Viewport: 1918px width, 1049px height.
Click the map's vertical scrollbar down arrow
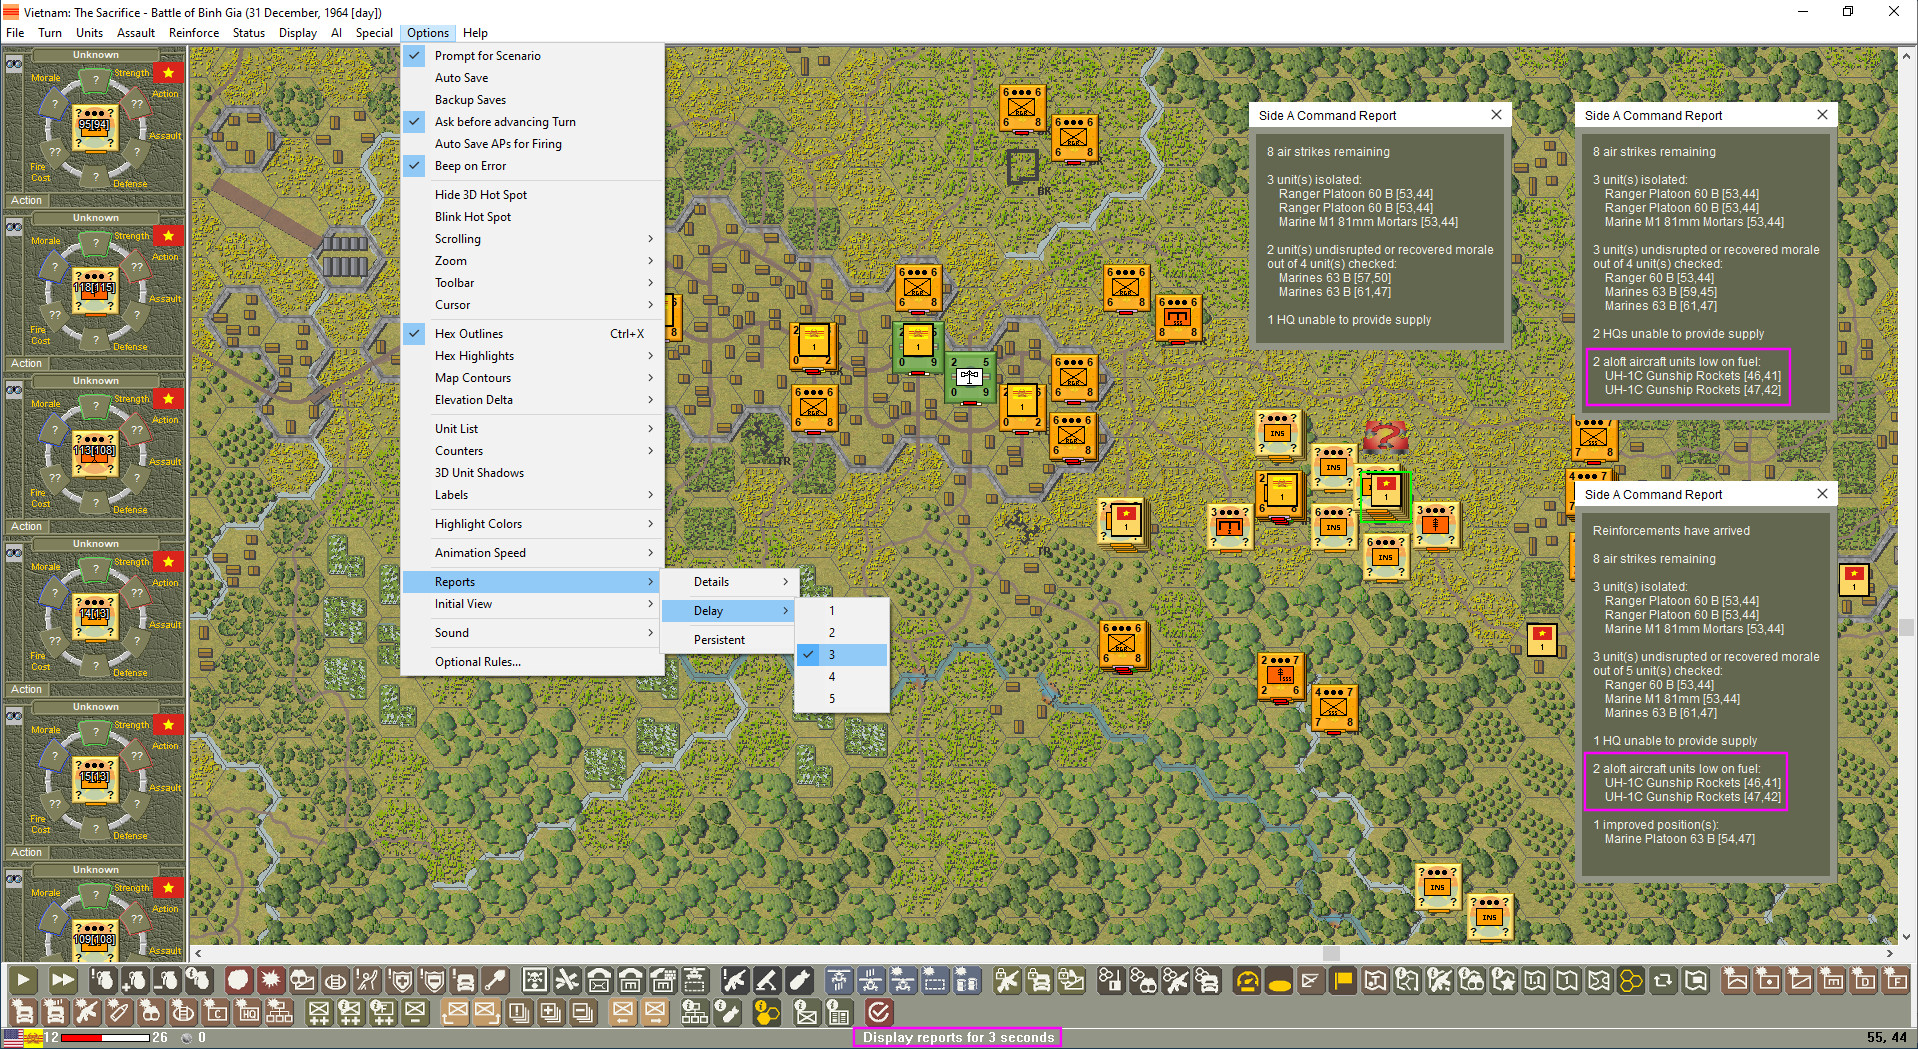pyautogui.click(x=1907, y=937)
